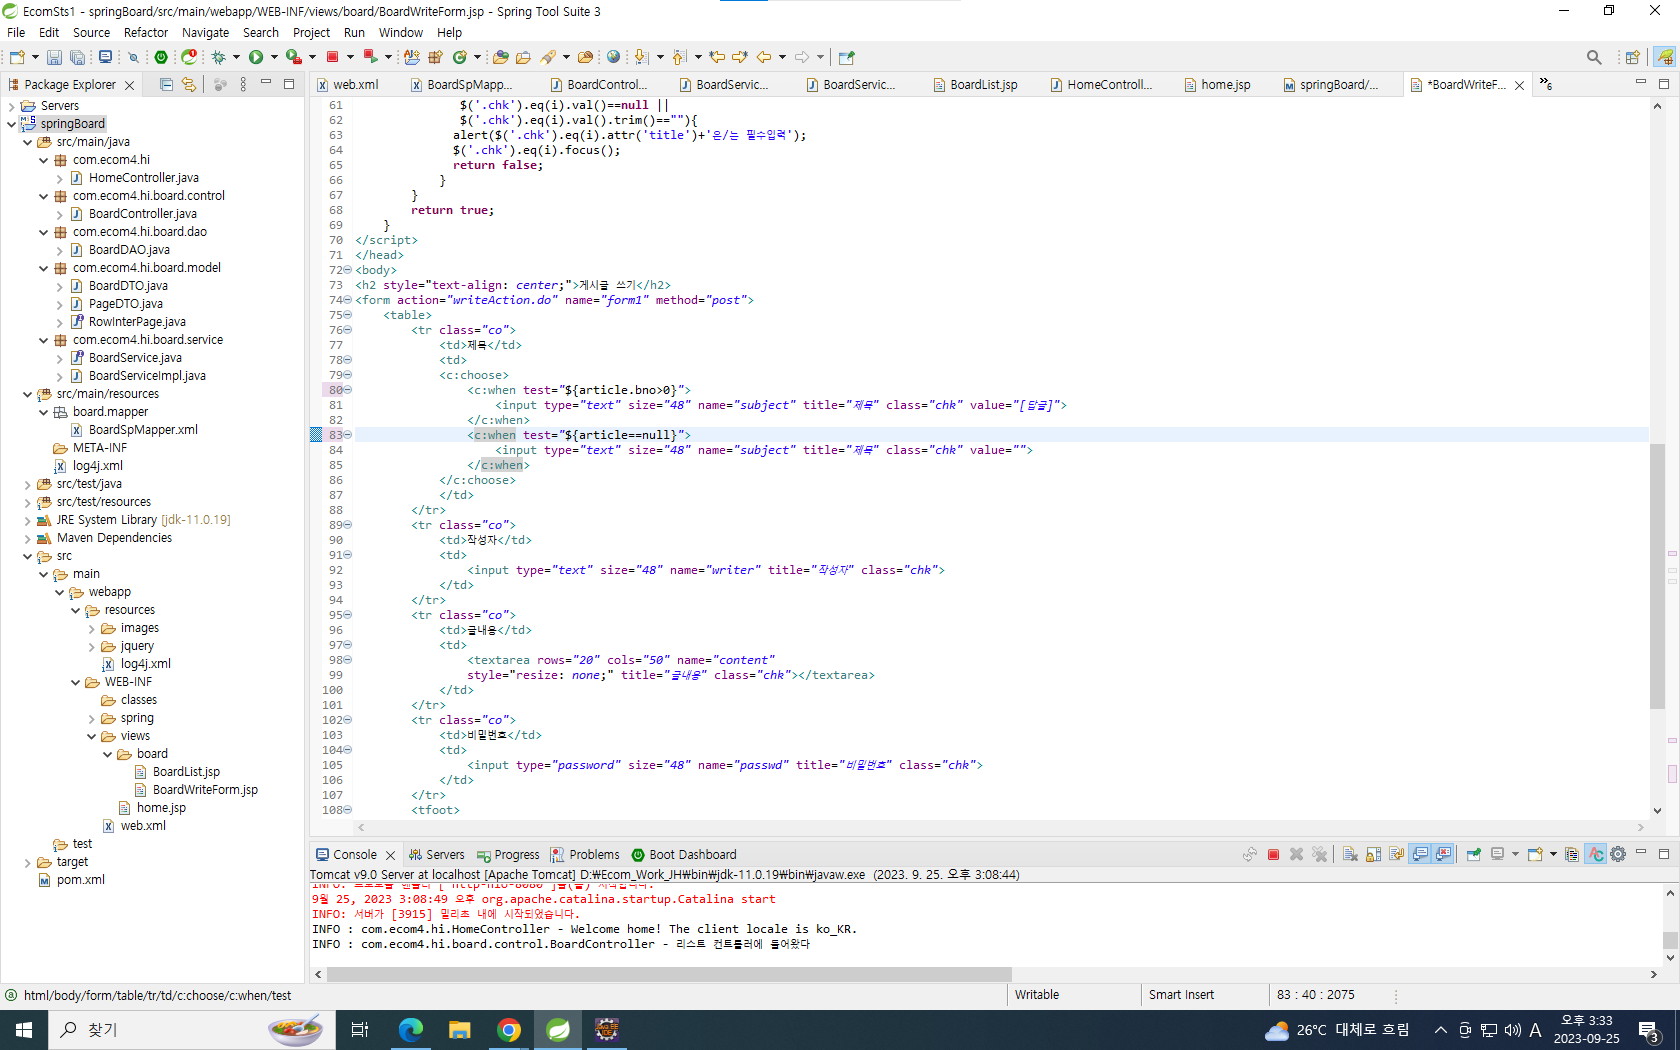Click the green Boot Dashboard power icon
The width and height of the screenshot is (1680, 1050).
(160, 57)
